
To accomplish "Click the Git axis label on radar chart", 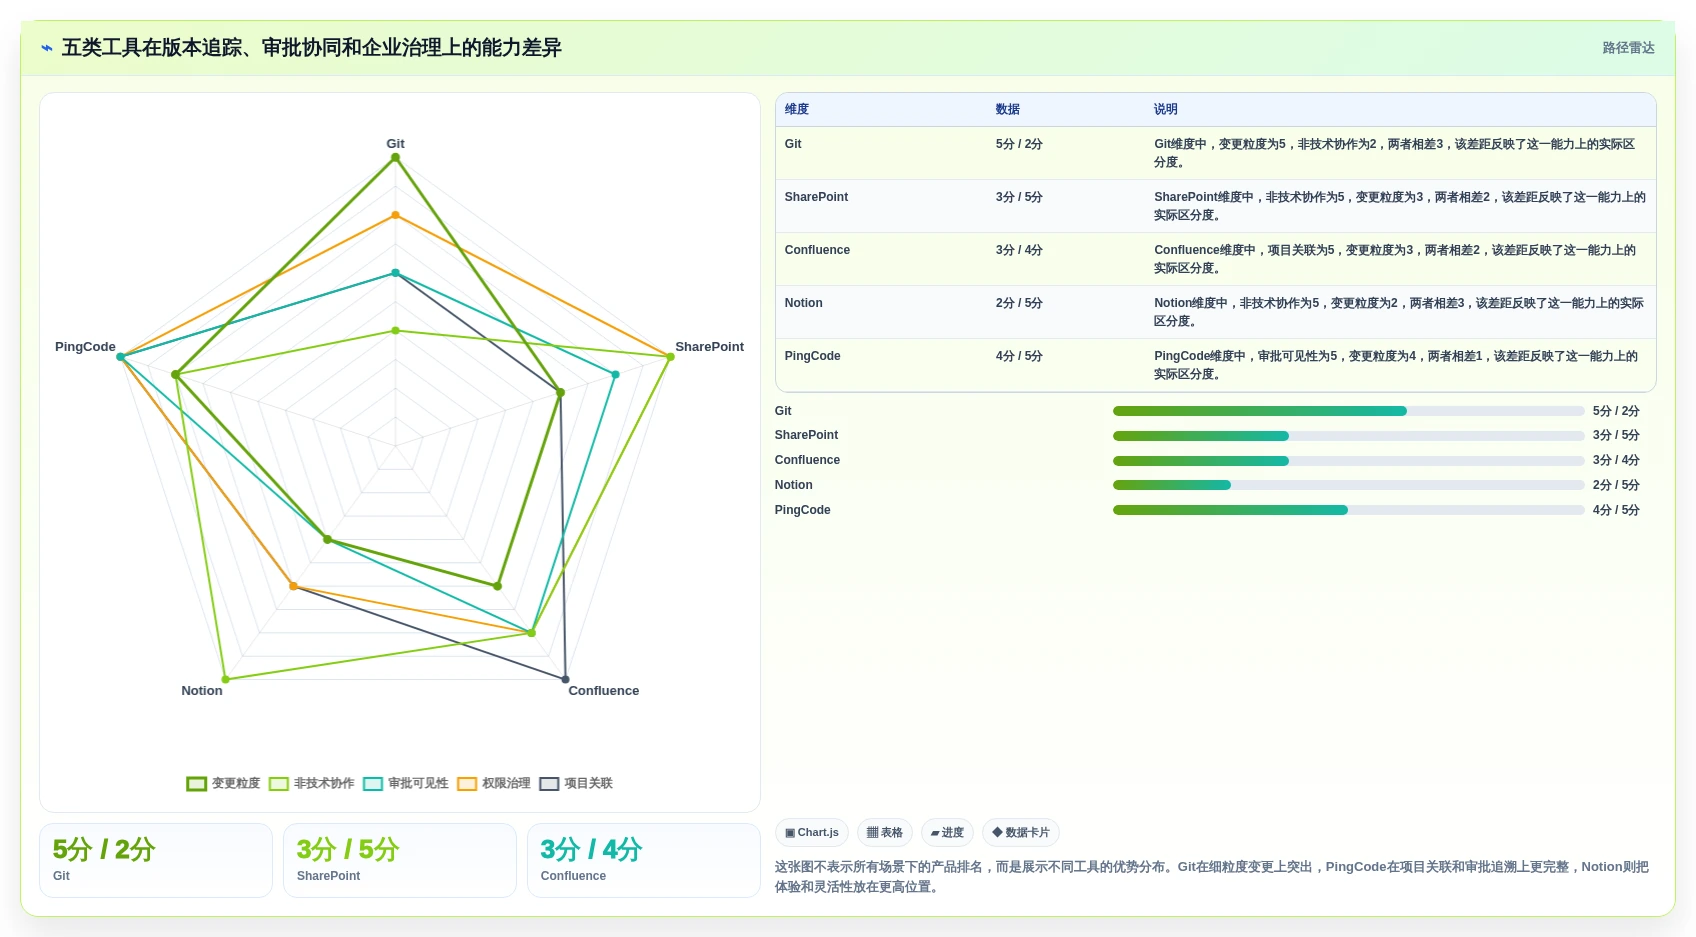I will click(x=395, y=144).
